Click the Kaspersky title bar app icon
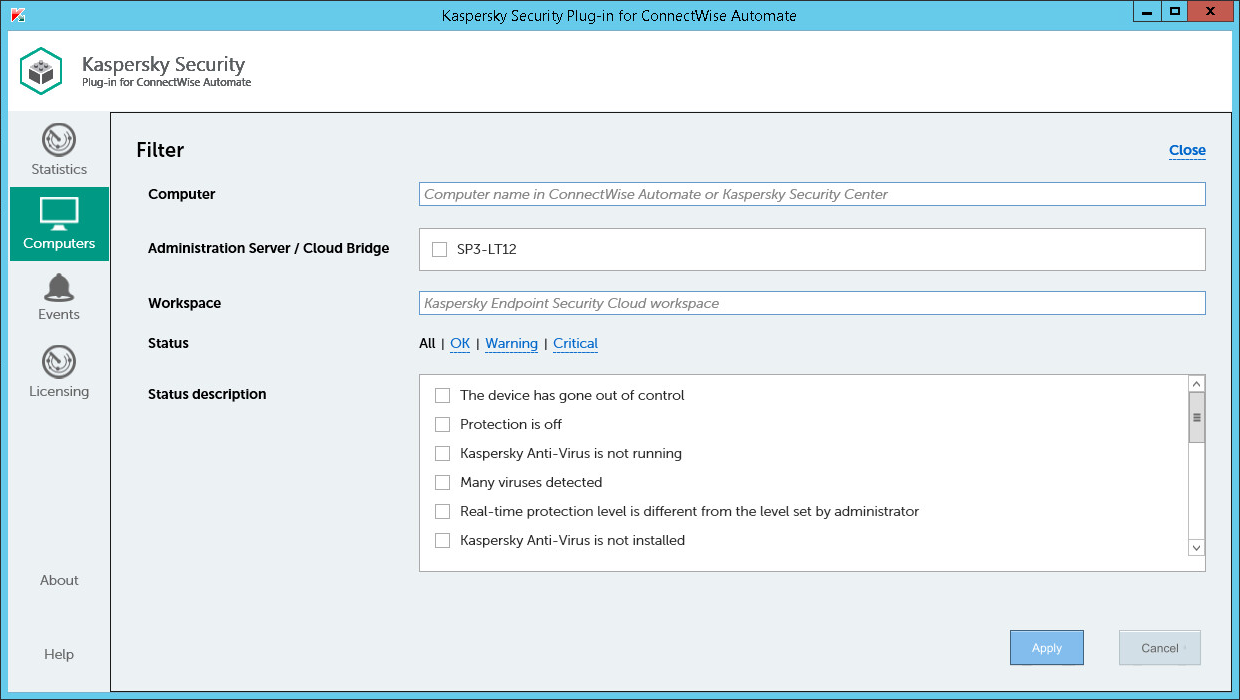 coord(16,14)
